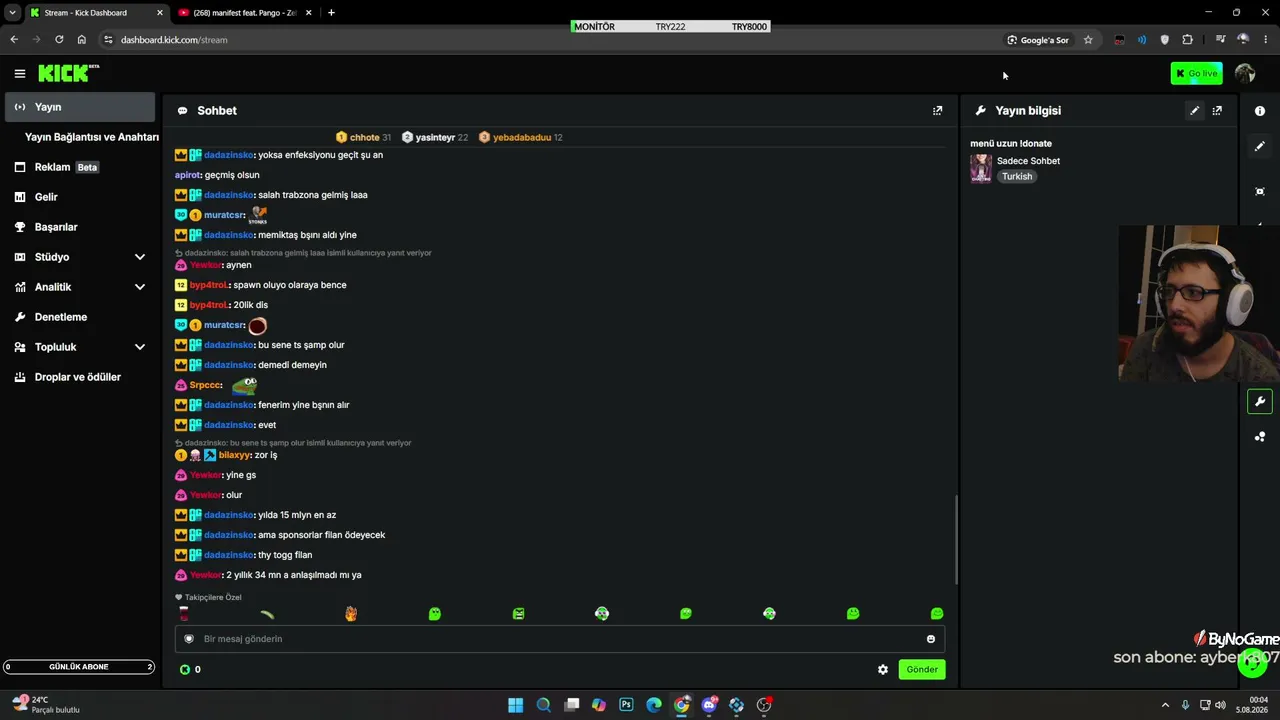
Task: Open the Denetleme page
Action: tap(80, 317)
